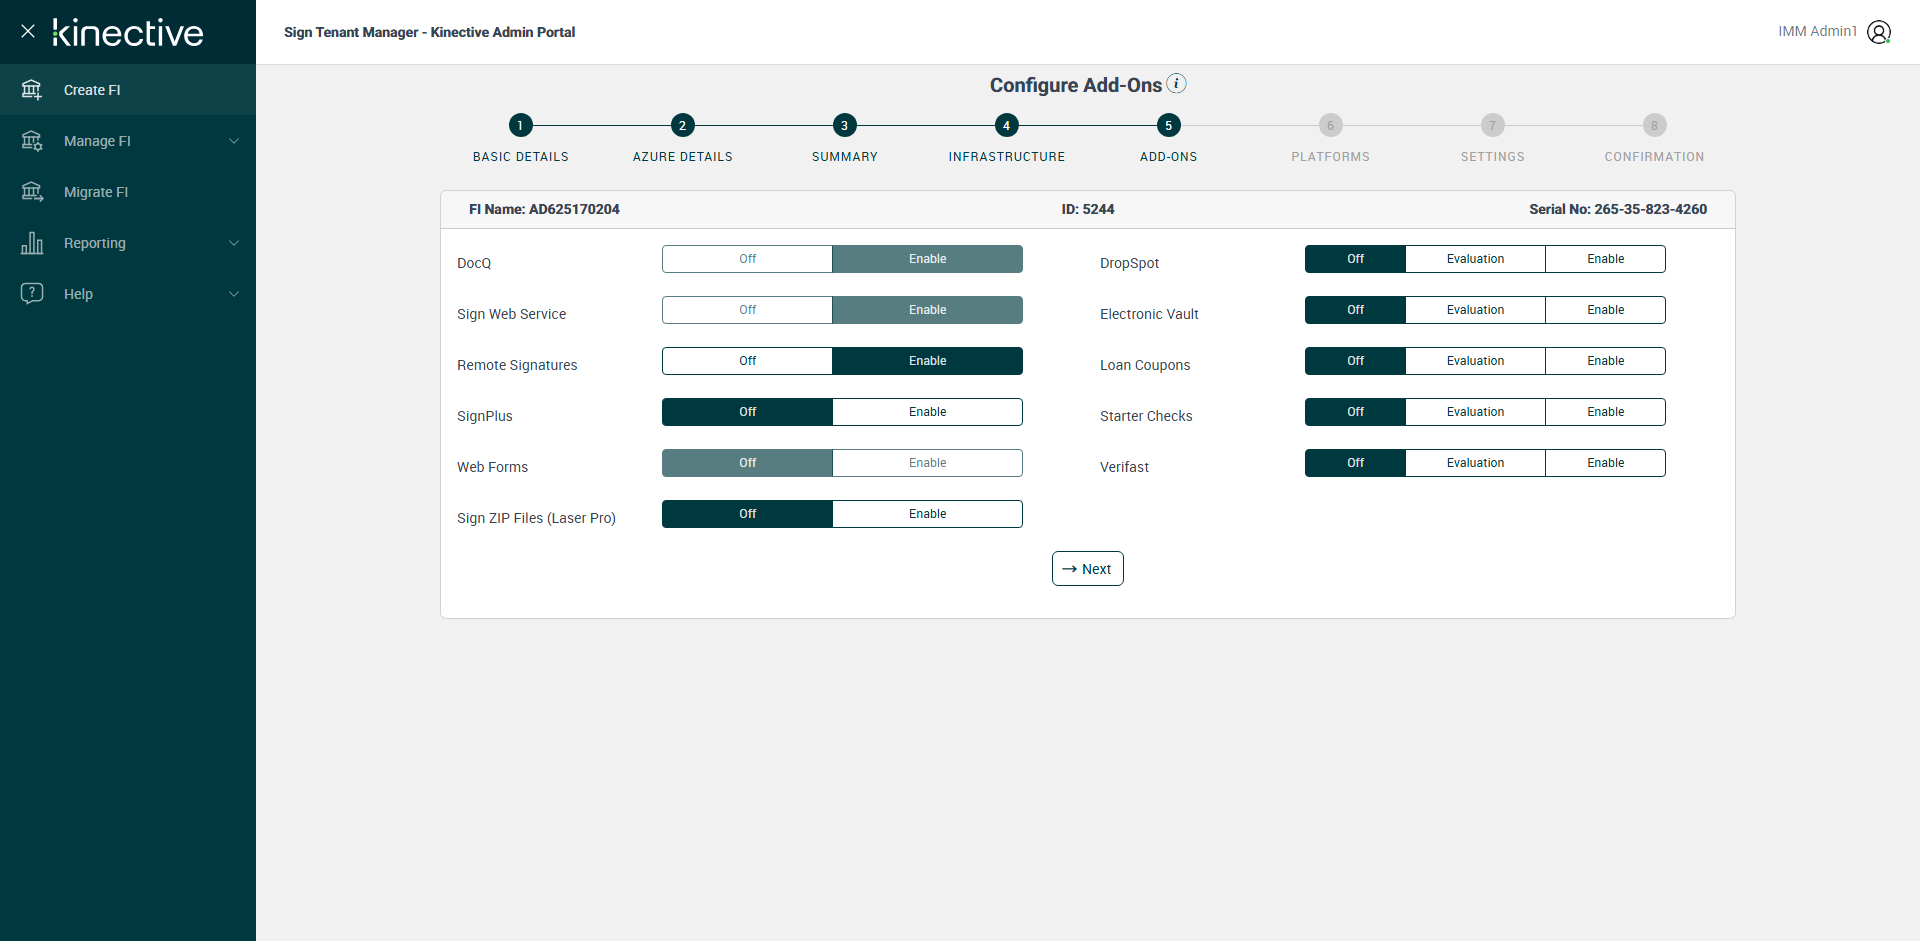Select step 5 Add-Ons circle
This screenshot has width=1920, height=941.
coord(1168,125)
